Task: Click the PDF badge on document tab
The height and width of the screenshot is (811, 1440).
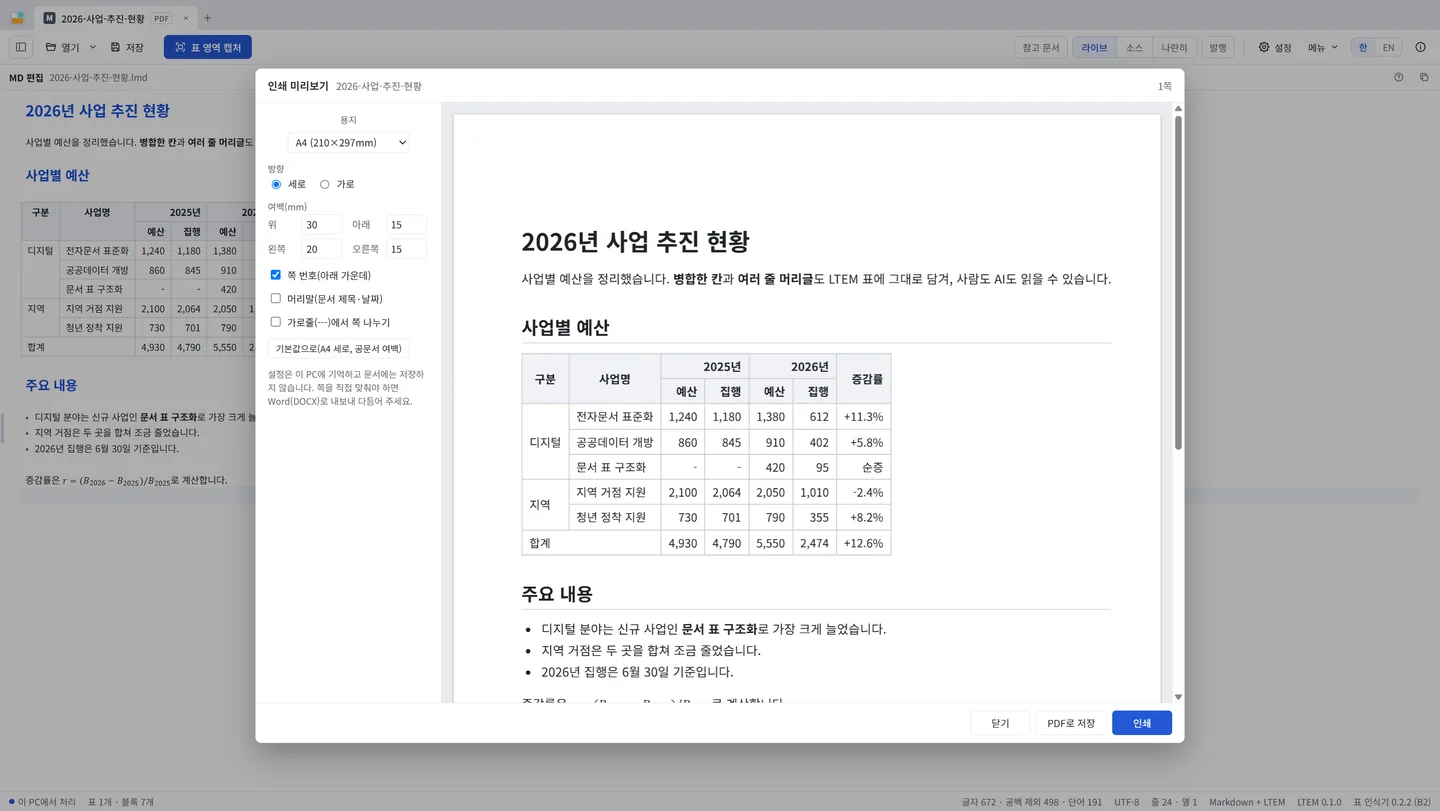Action: pyautogui.click(x=161, y=18)
